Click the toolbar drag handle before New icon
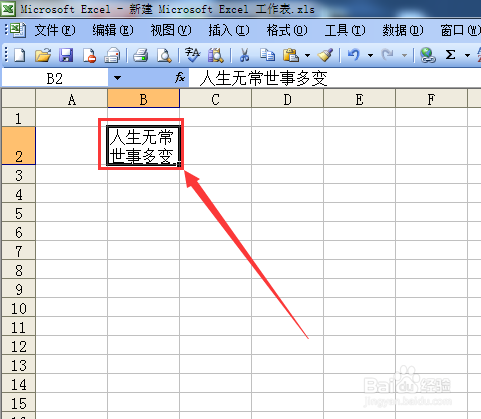The width and height of the screenshot is (481, 419). coord(6,55)
